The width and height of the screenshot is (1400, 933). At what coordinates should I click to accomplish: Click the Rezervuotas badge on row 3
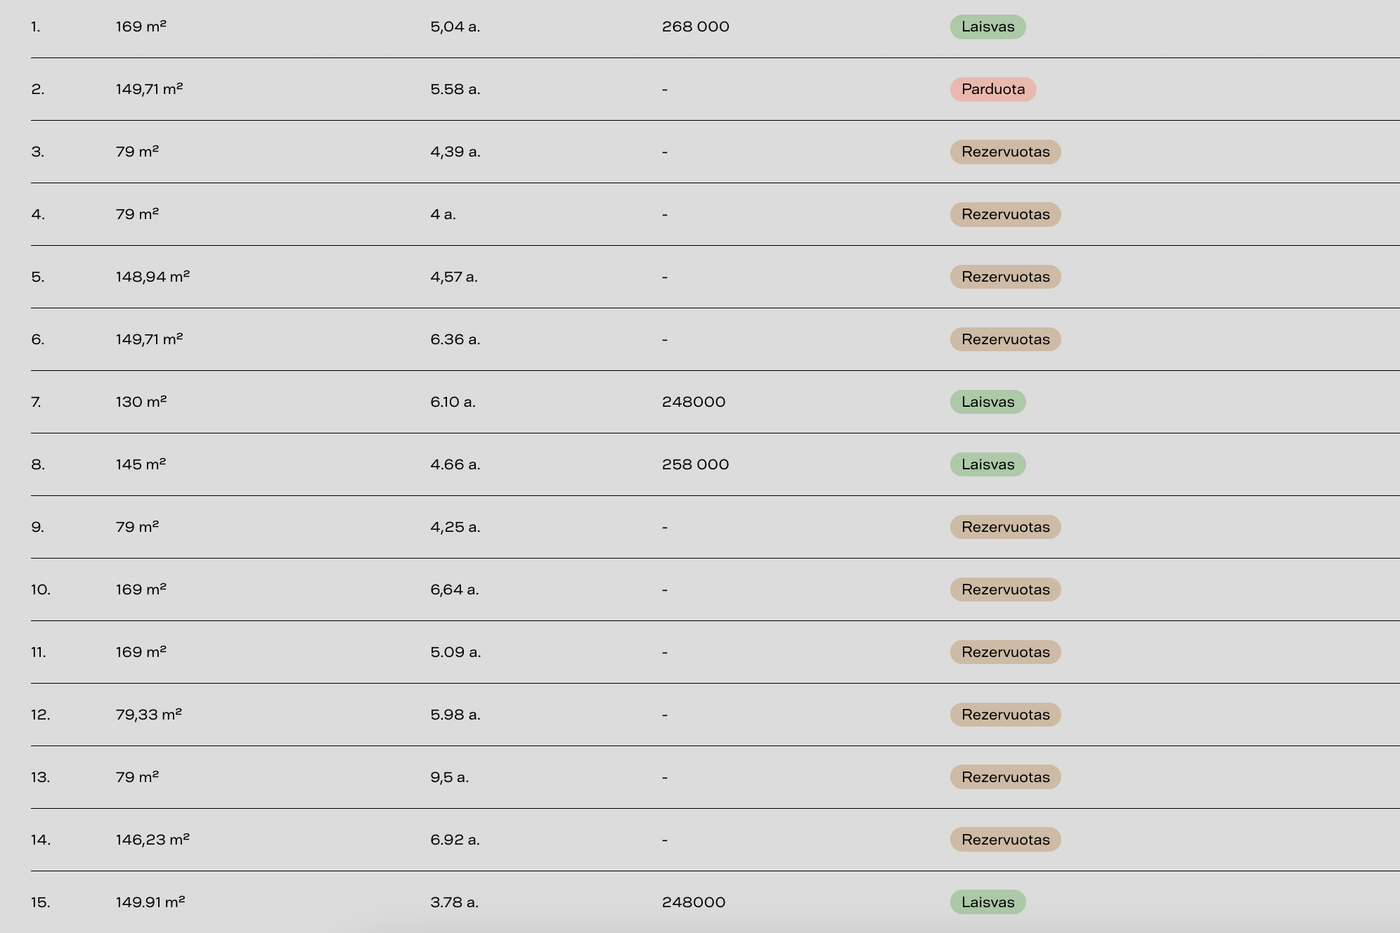(1005, 151)
